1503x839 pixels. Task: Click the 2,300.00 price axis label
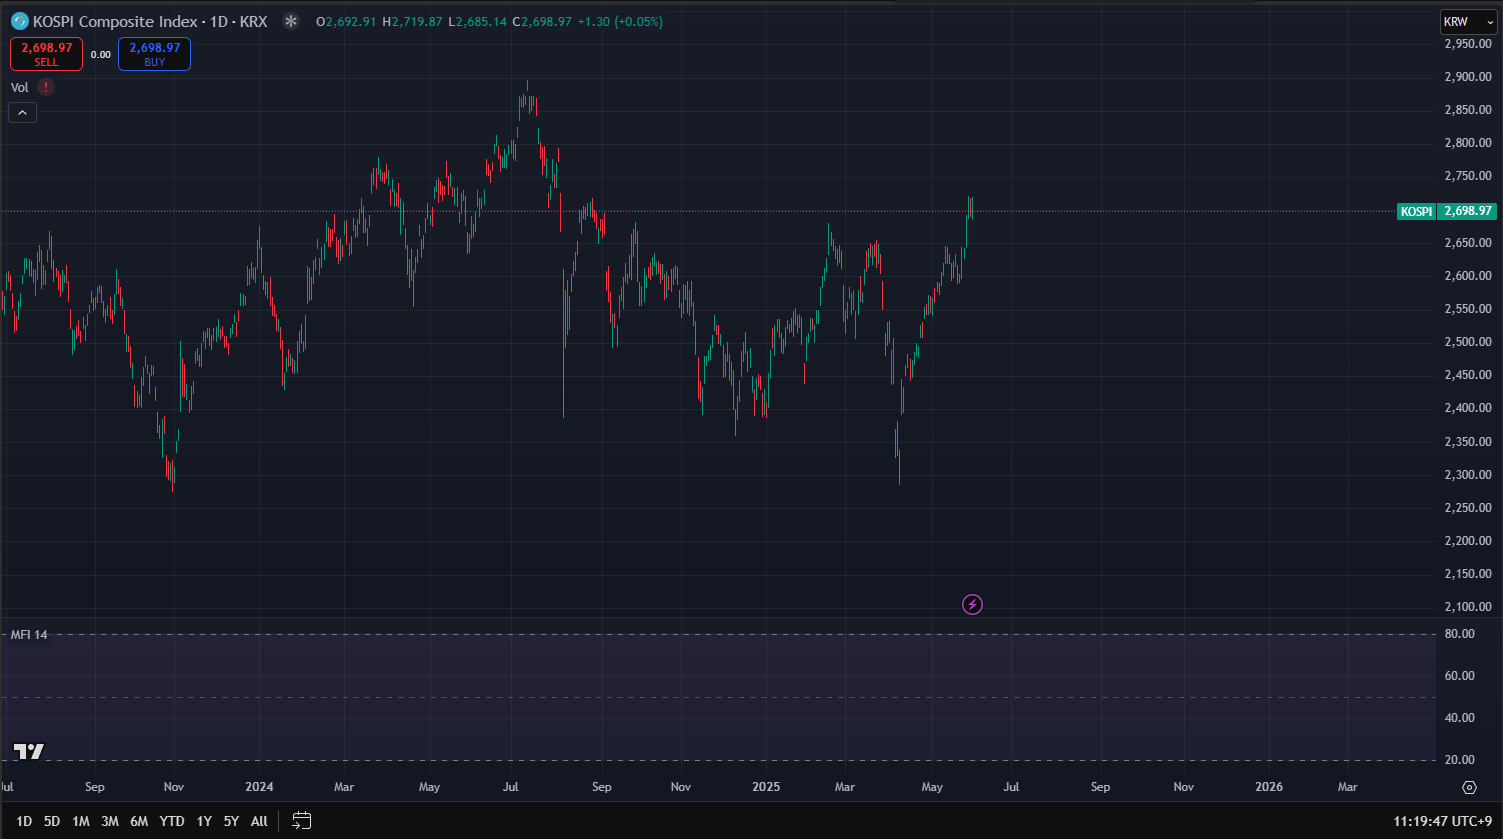(1468, 475)
